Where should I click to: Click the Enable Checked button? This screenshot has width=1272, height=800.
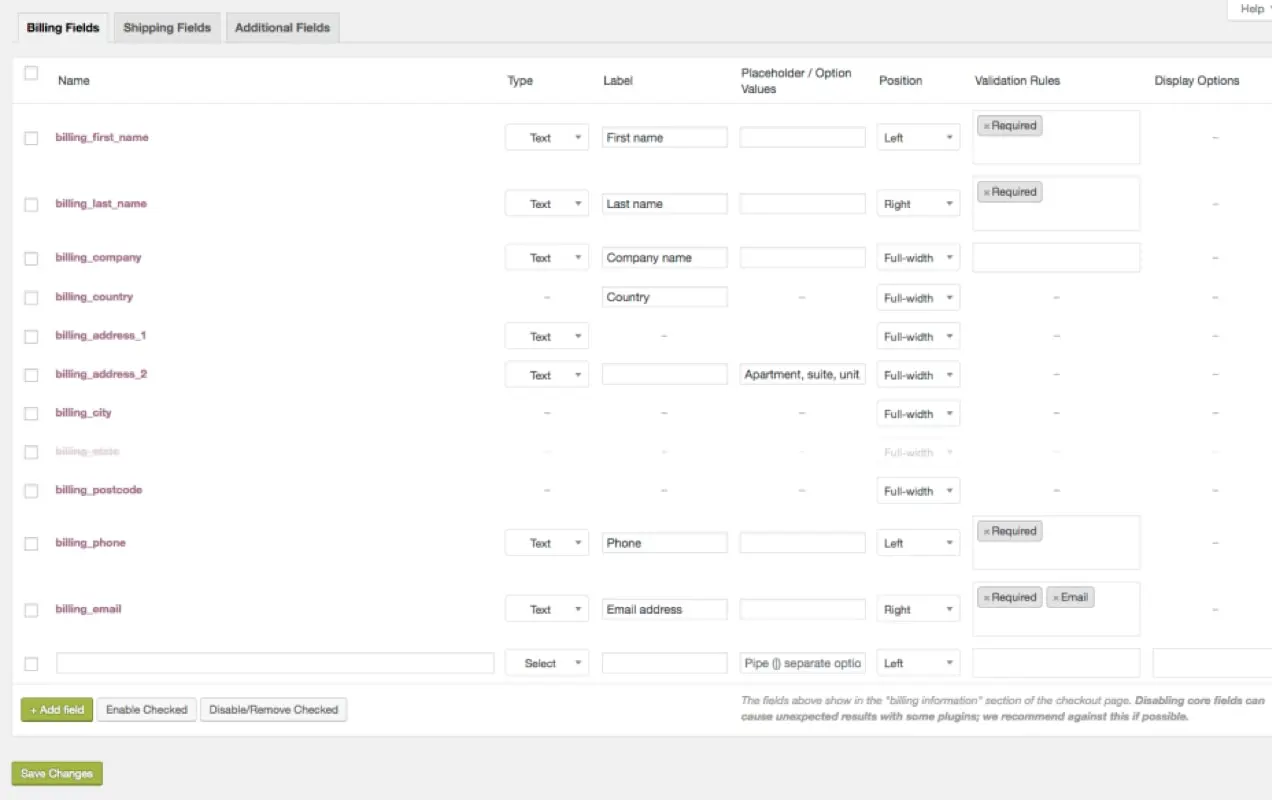point(147,710)
